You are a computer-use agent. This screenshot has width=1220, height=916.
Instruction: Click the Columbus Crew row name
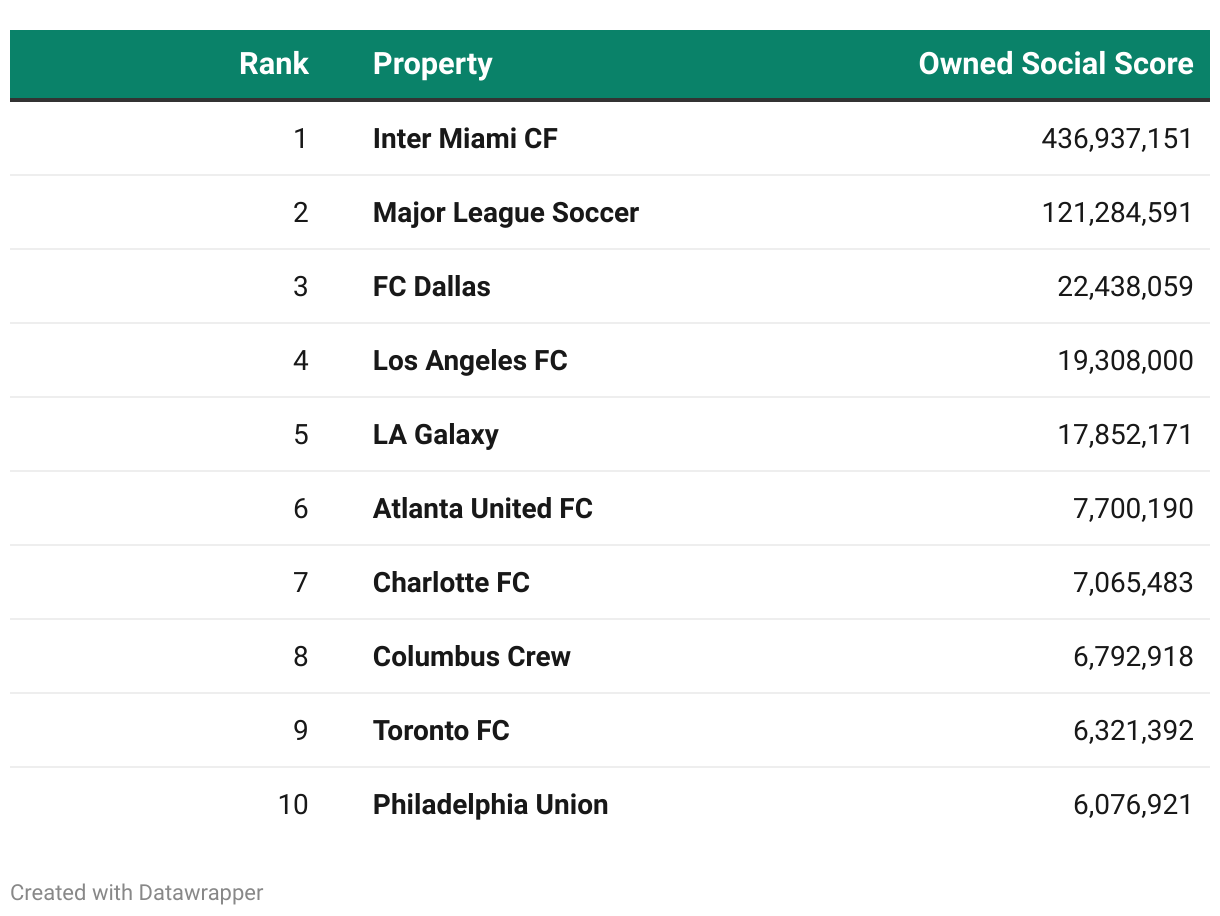471,656
